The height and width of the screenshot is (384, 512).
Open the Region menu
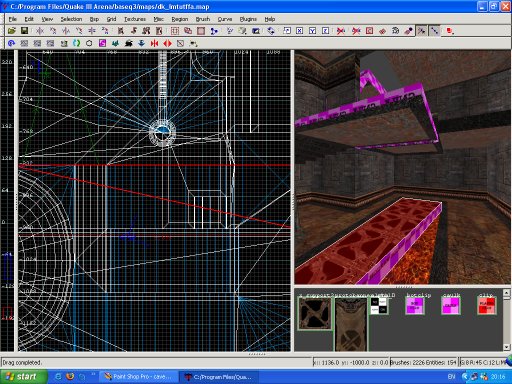[x=180, y=19]
